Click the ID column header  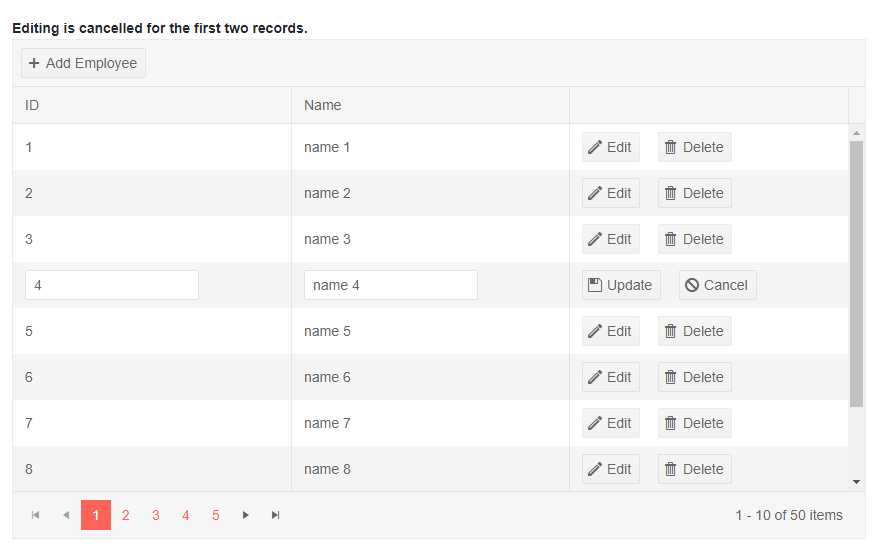coord(32,105)
